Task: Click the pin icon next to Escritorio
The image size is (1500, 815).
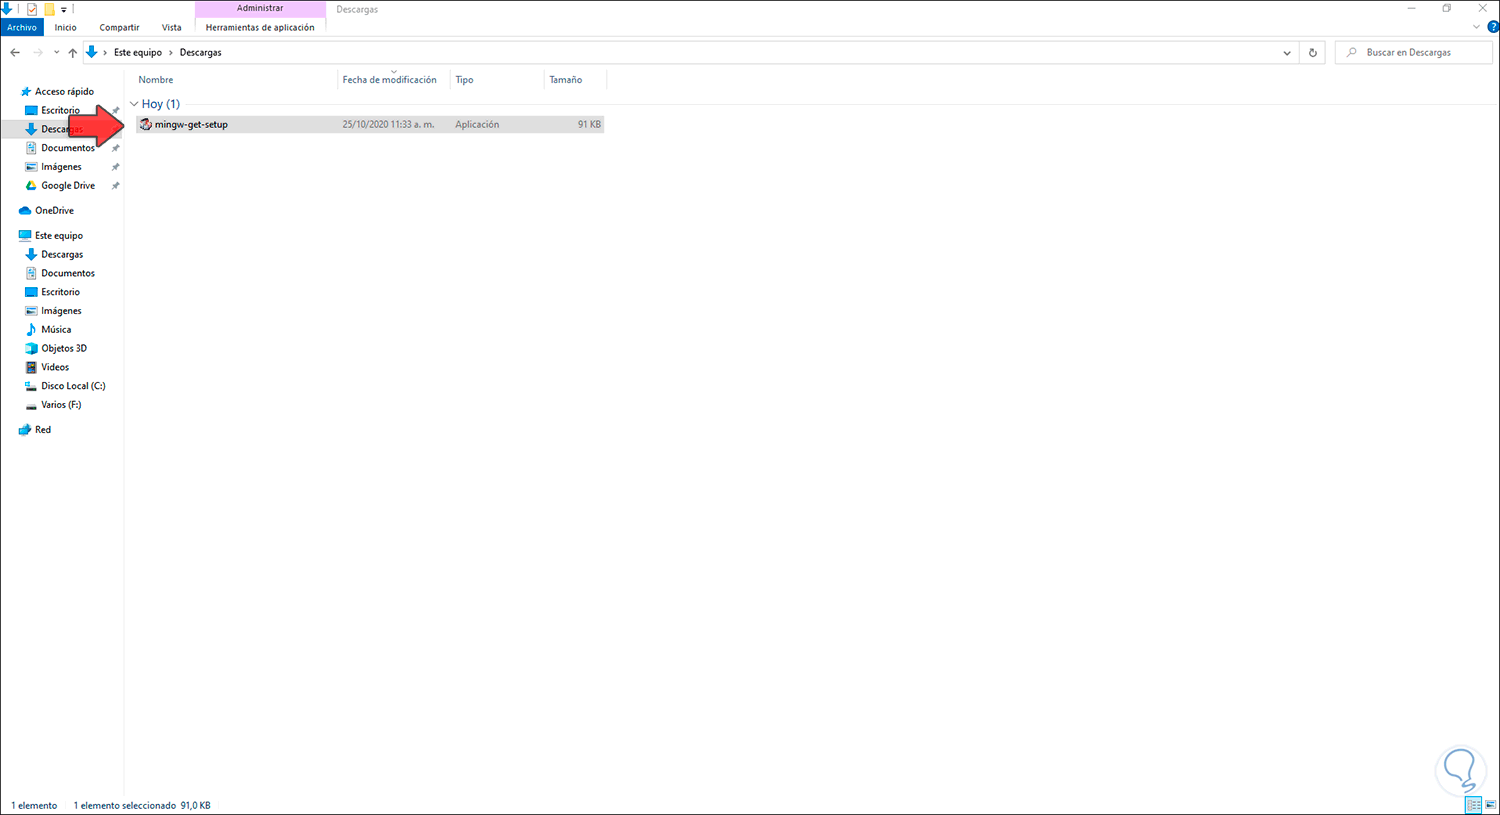Action: (116, 111)
